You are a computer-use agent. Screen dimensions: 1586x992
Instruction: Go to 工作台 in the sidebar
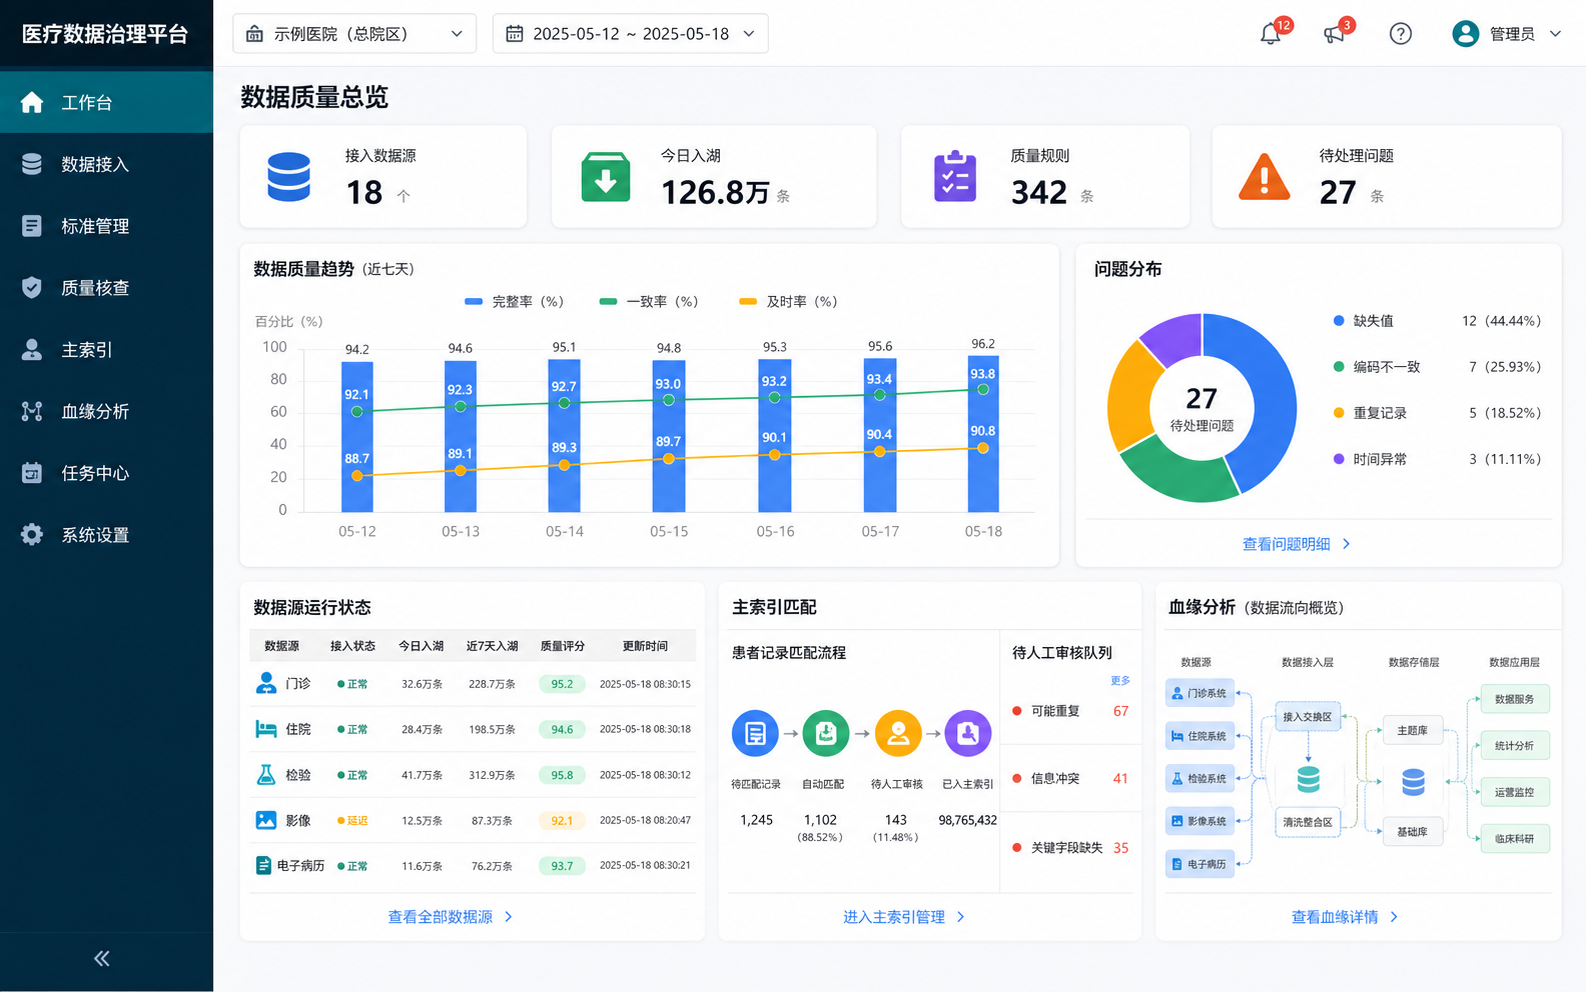106,102
